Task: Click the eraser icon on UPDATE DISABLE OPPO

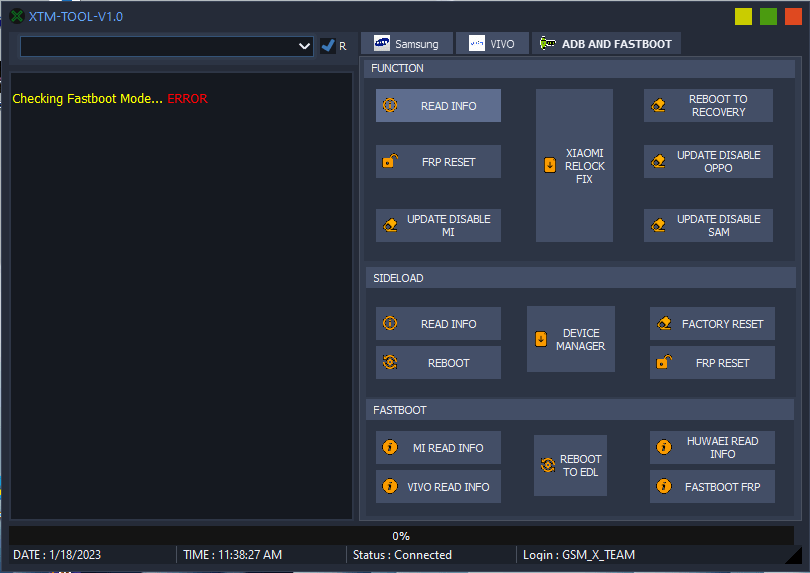Action: click(658, 161)
